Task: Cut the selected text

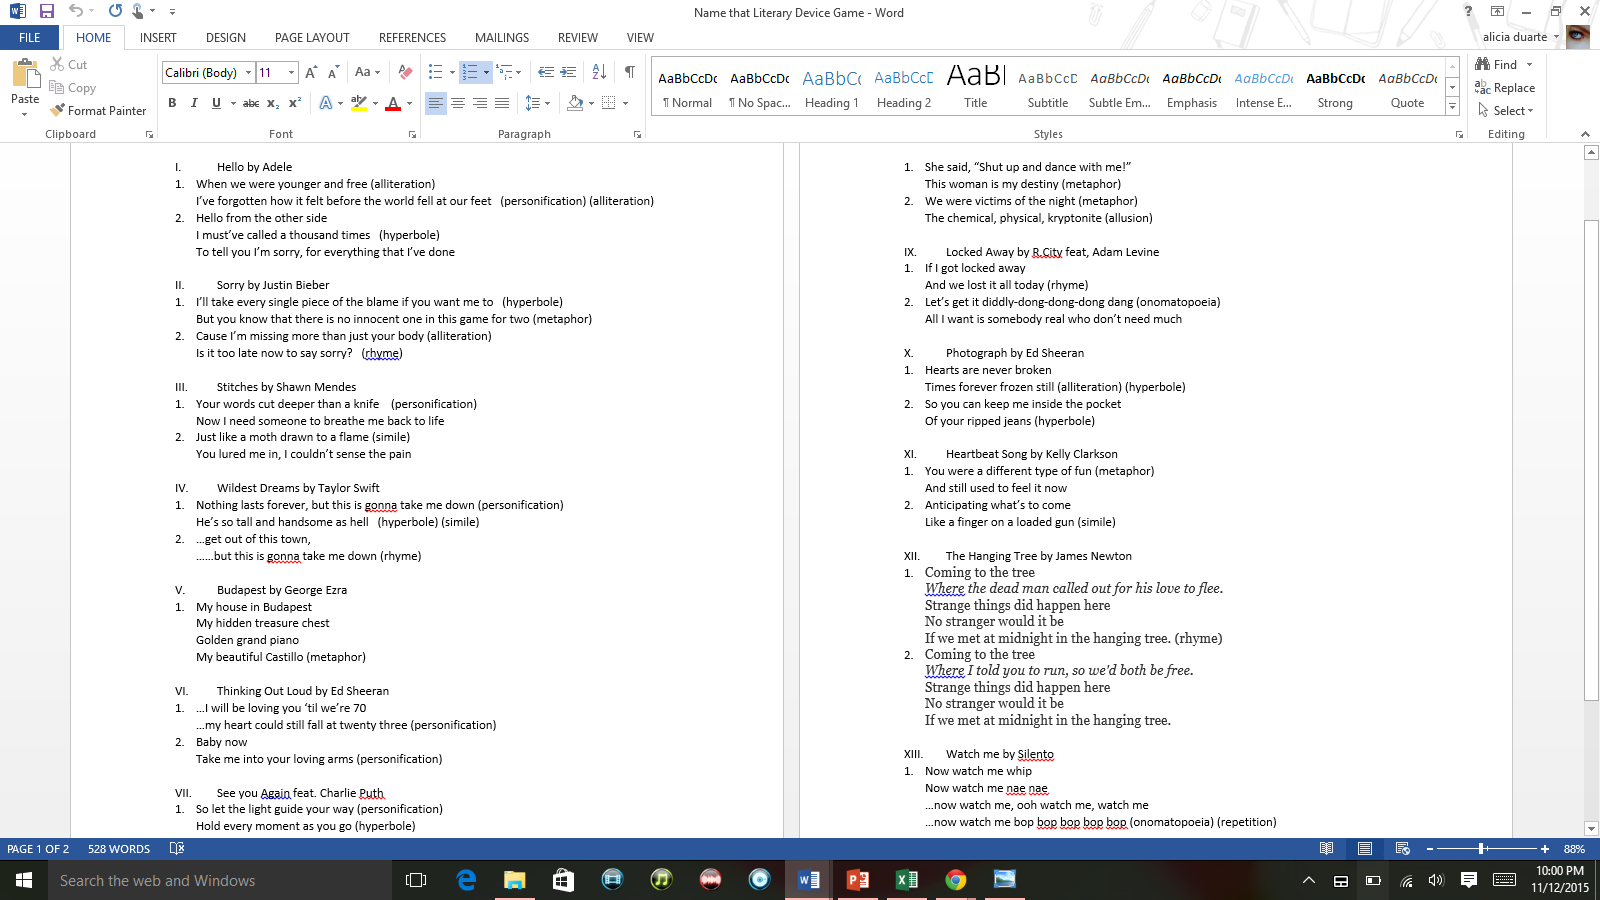Action: tap(69, 64)
